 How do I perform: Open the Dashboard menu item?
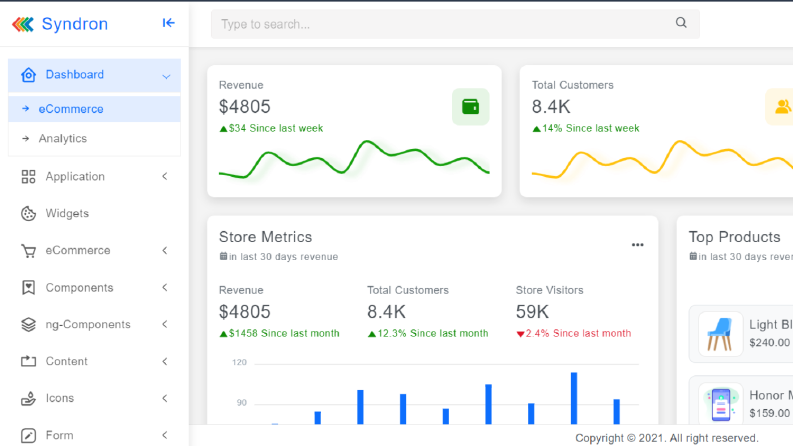pyautogui.click(x=94, y=75)
